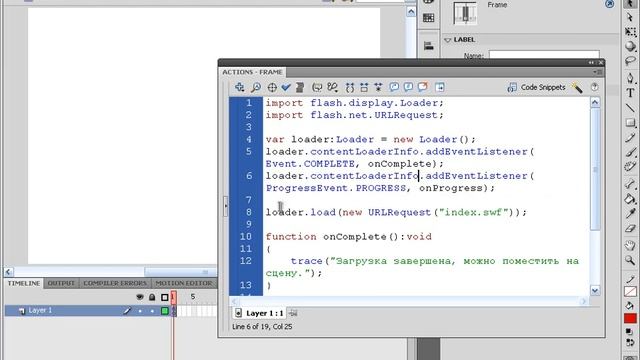Select the Free Transform tool
The width and height of the screenshot is (640, 360).
[x=630, y=32]
